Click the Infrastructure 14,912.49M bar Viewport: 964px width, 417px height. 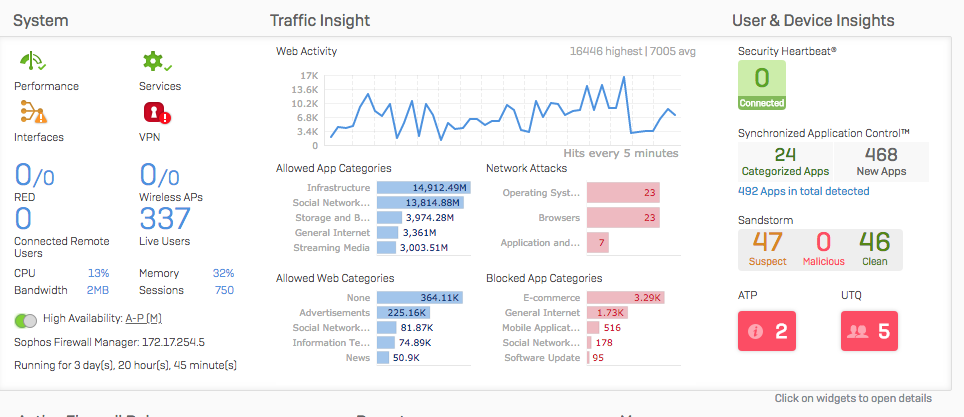point(424,188)
